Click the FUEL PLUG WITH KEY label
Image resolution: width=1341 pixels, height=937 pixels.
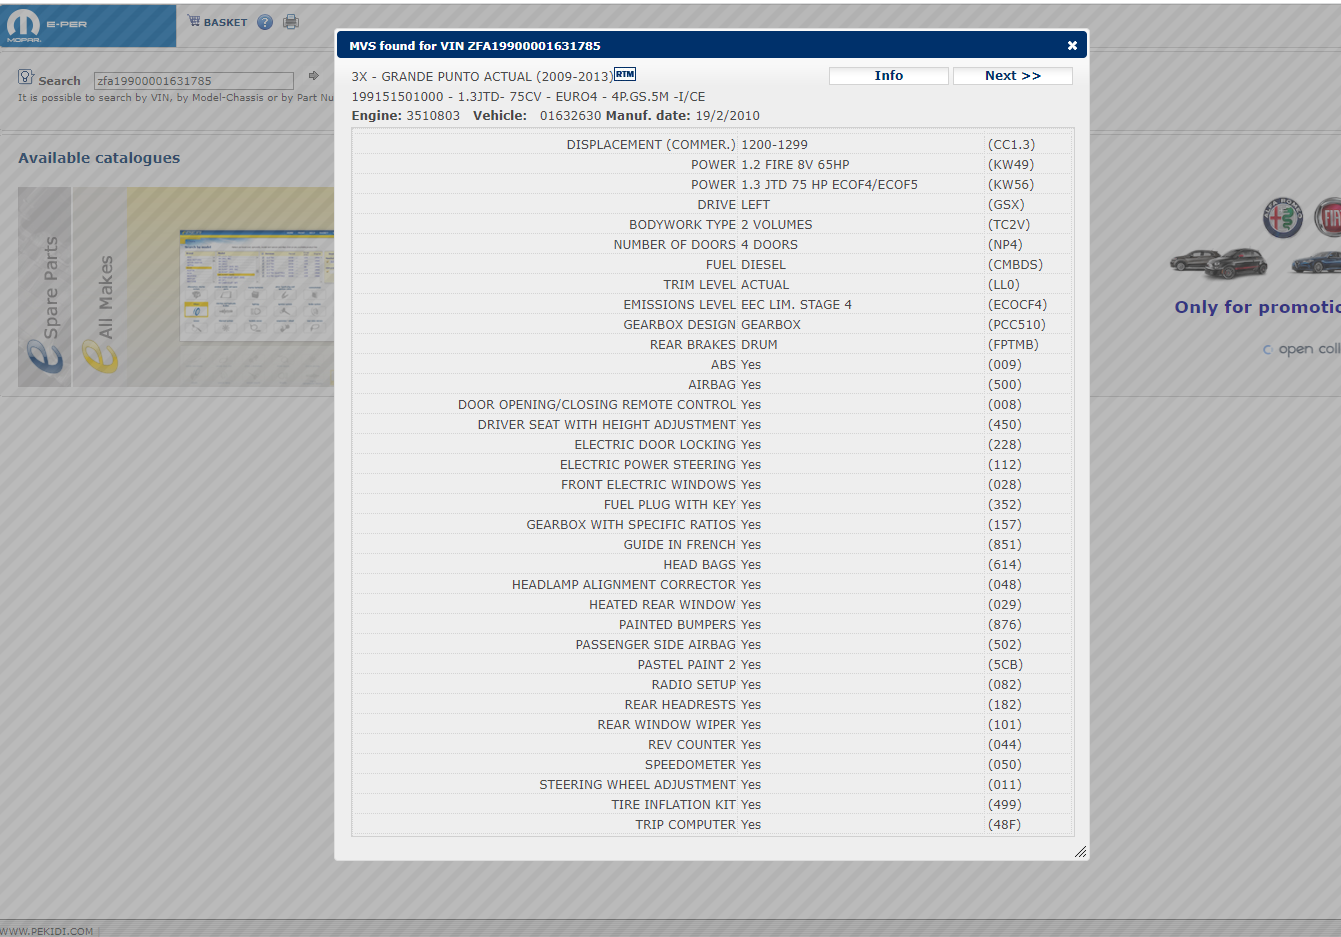(670, 505)
